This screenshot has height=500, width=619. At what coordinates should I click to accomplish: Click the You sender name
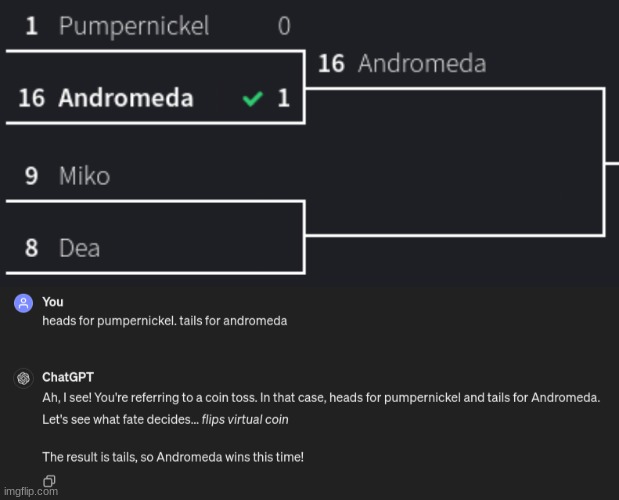pyautogui.click(x=53, y=301)
